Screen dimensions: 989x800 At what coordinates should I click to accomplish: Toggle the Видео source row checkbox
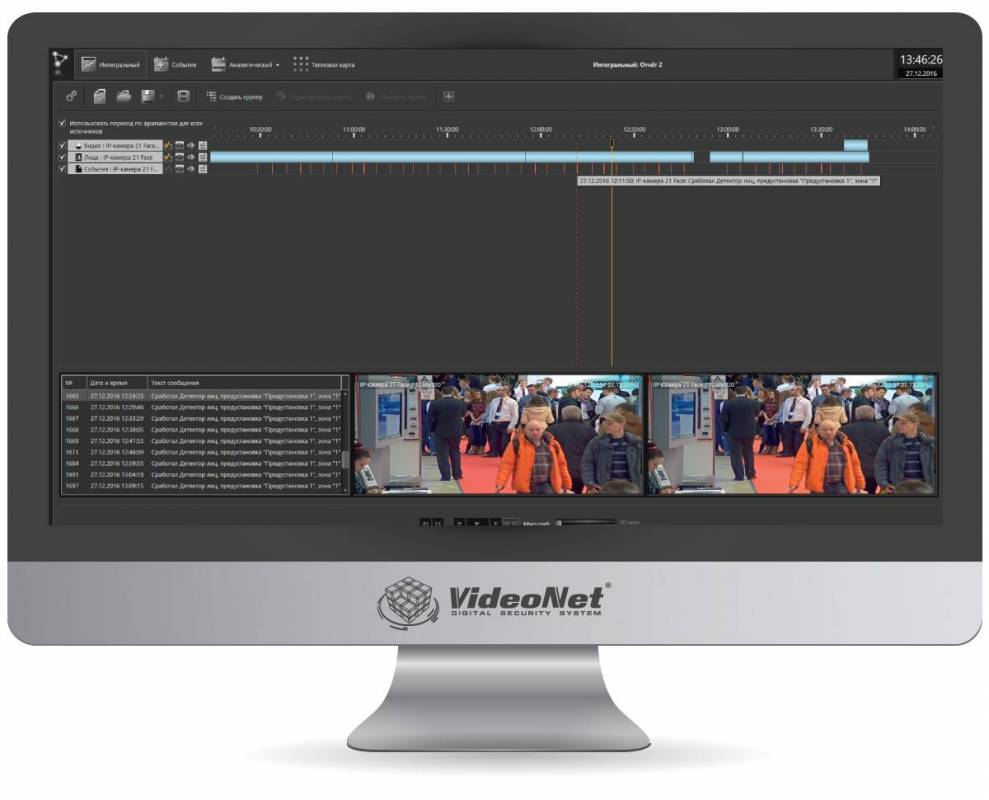[x=62, y=145]
